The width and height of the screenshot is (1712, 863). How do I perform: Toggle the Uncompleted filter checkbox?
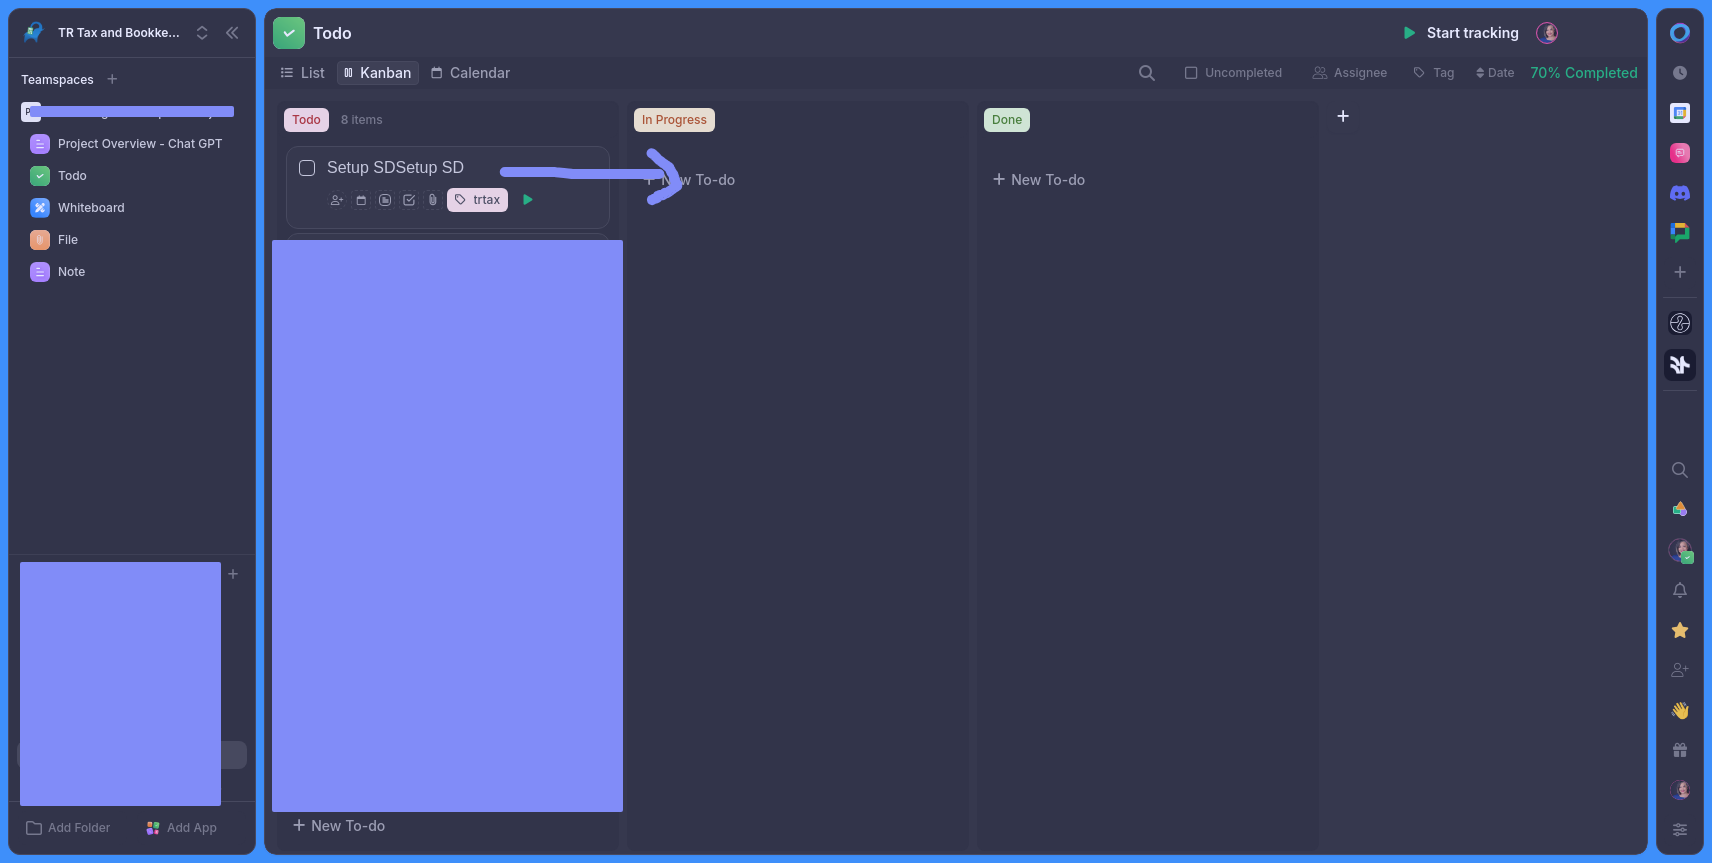pyautogui.click(x=1191, y=73)
